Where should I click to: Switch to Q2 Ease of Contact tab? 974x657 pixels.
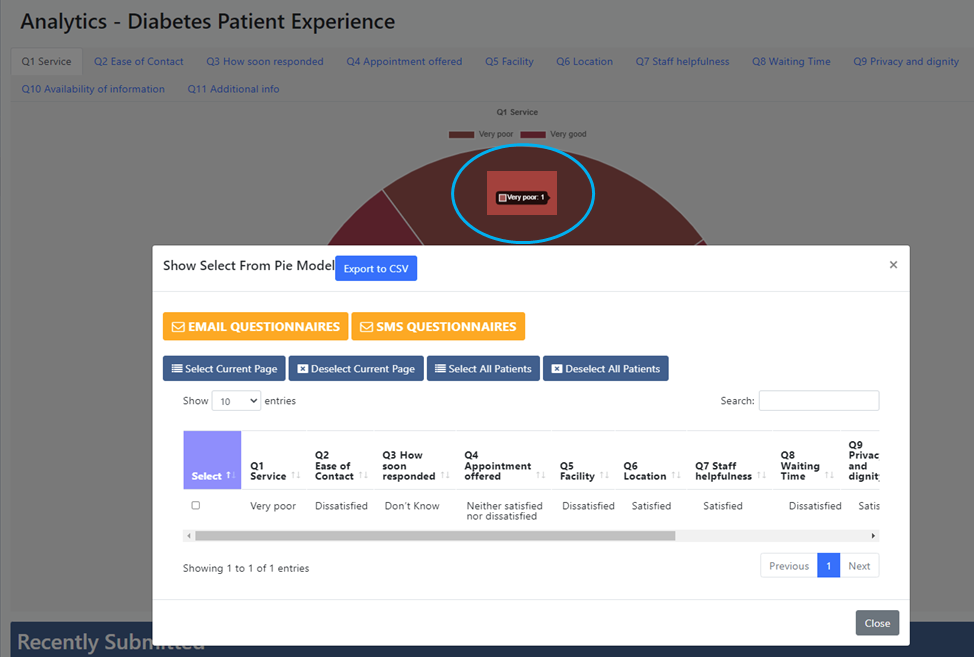click(138, 61)
